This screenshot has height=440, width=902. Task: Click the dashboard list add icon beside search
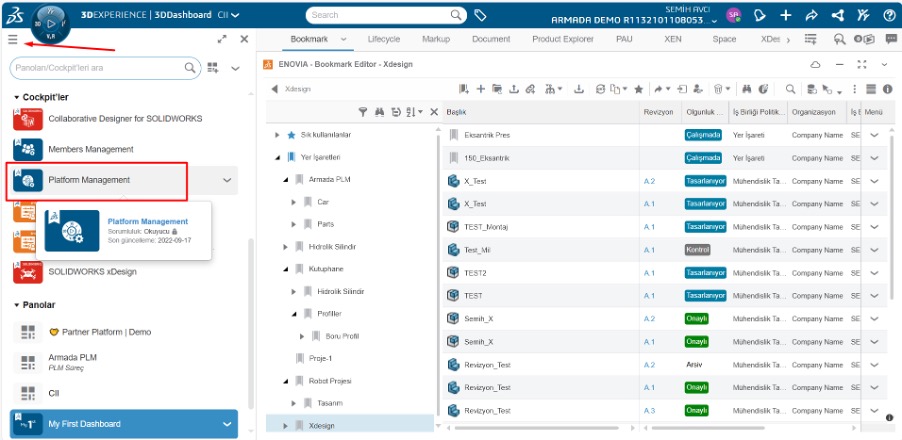click(x=213, y=68)
